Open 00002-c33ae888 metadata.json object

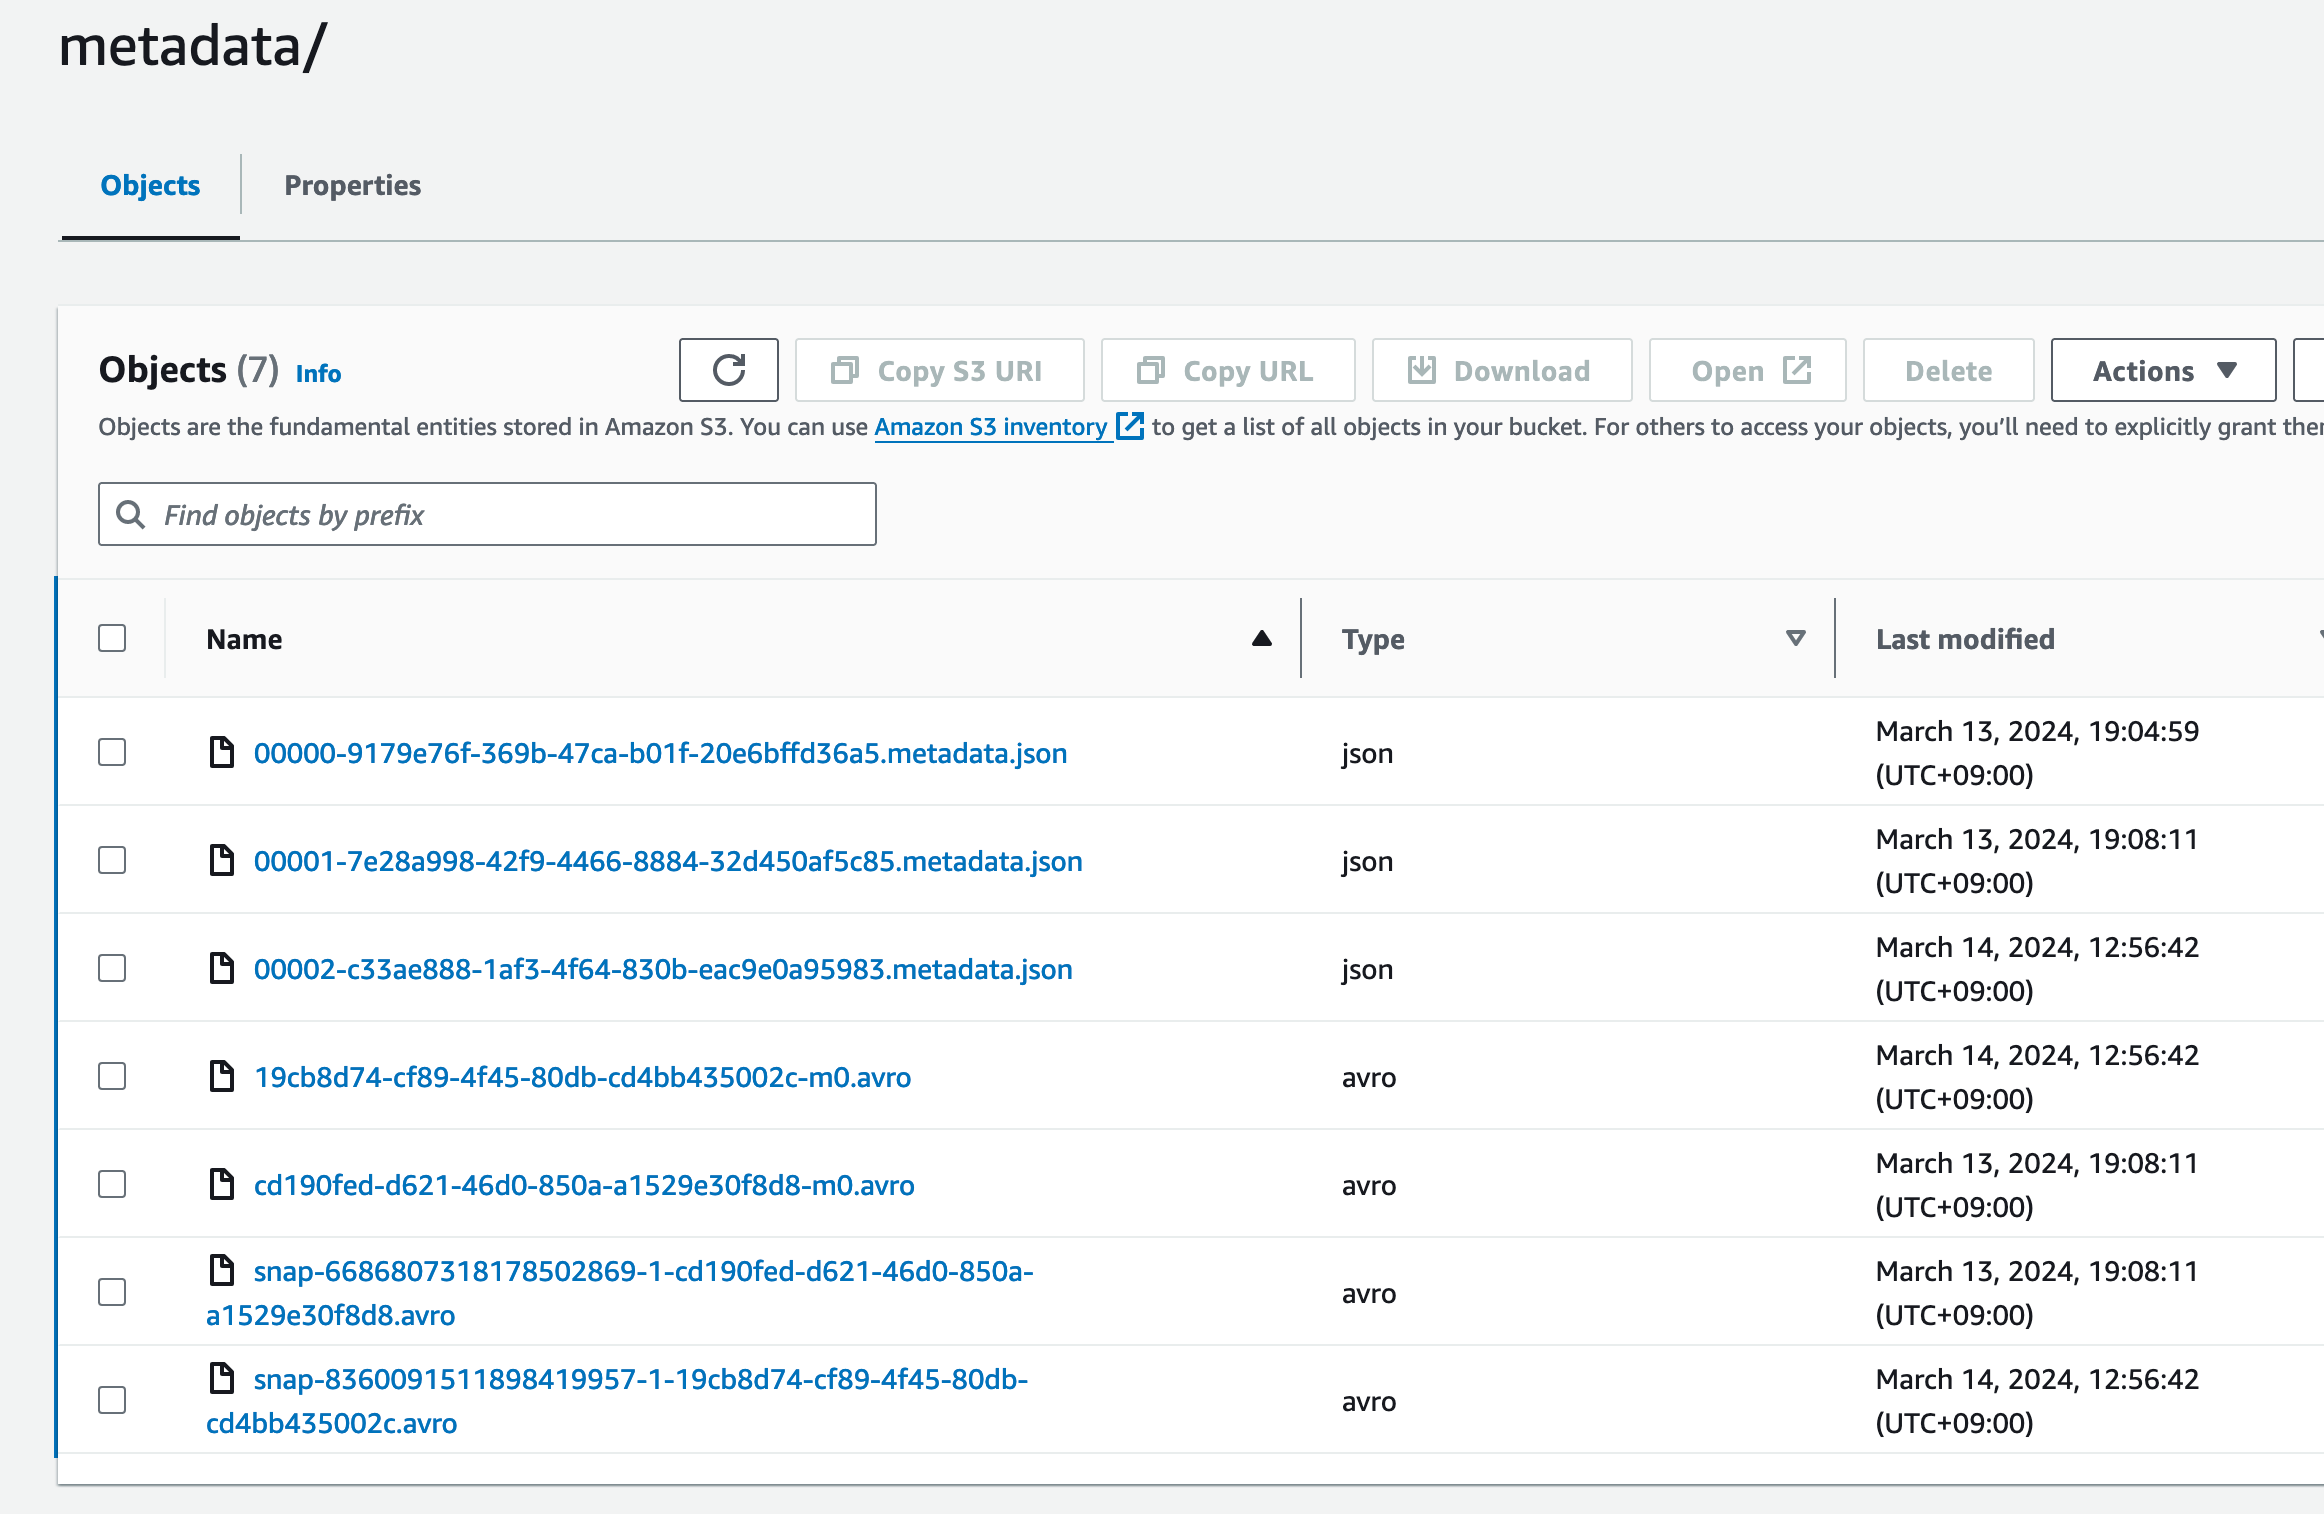pyautogui.click(x=662, y=968)
